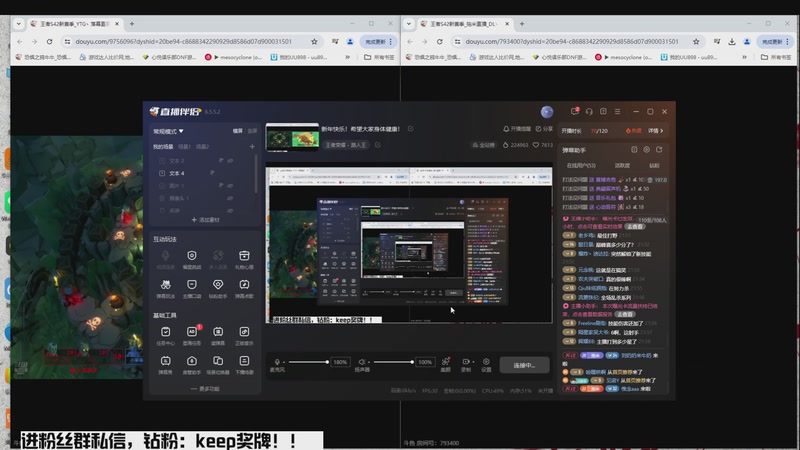The height and width of the screenshot is (450, 800).
Task: Open the AD task icon with red badge
Action: 192,332
